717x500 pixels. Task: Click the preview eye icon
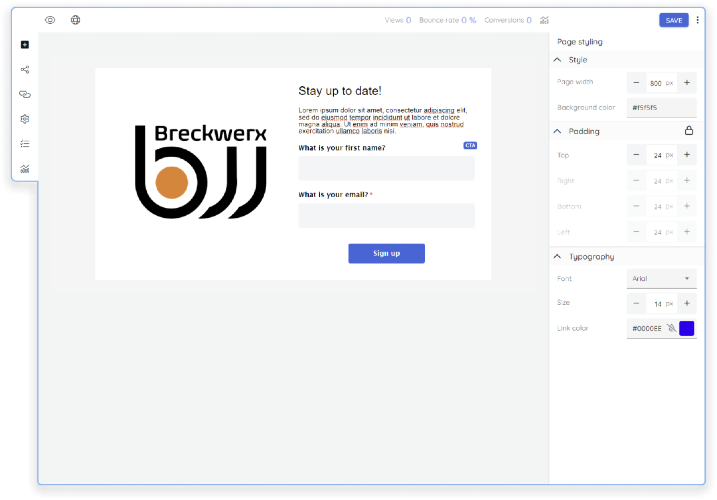point(50,20)
